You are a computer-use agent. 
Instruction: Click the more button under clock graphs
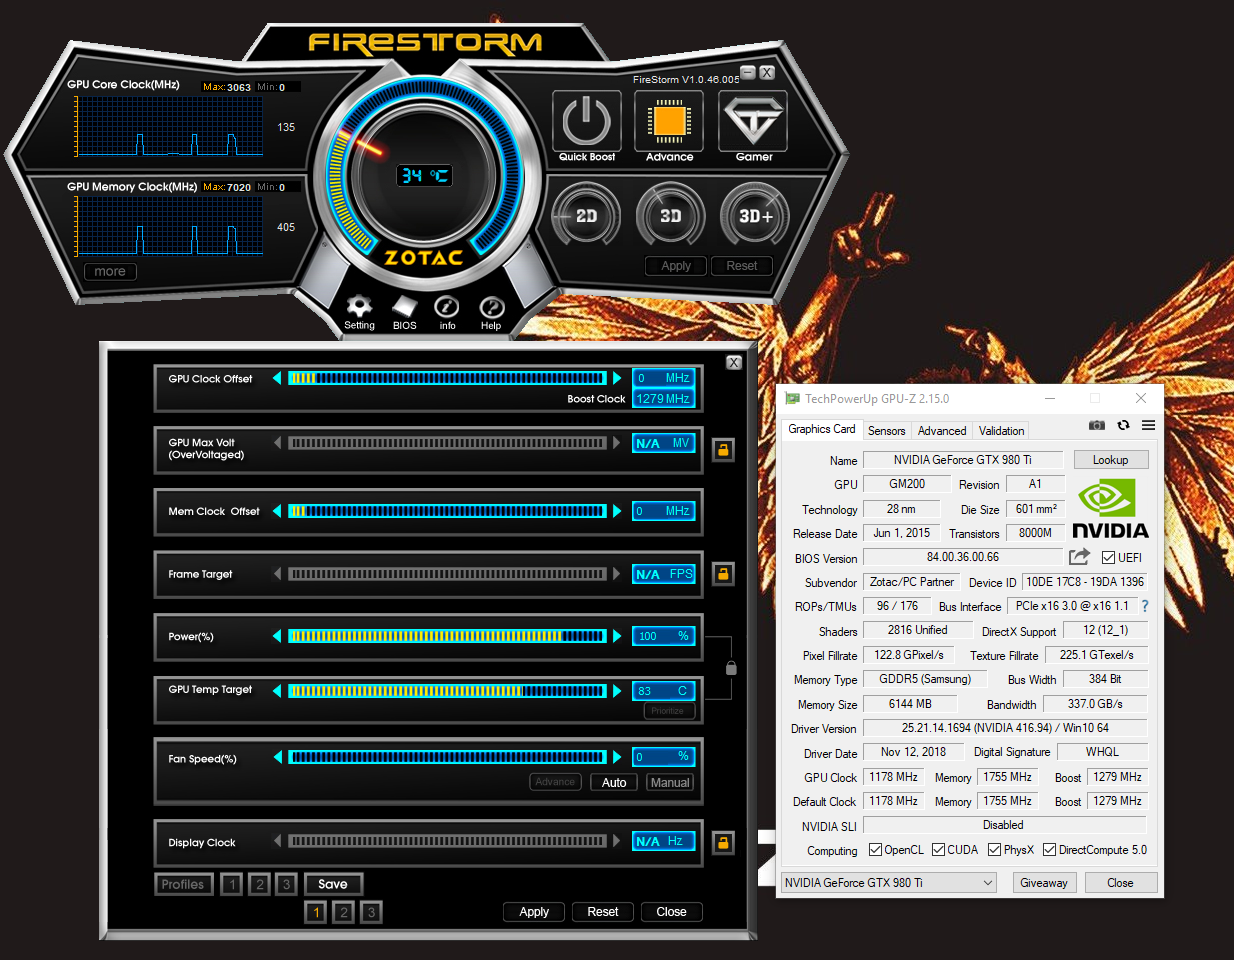click(x=110, y=271)
